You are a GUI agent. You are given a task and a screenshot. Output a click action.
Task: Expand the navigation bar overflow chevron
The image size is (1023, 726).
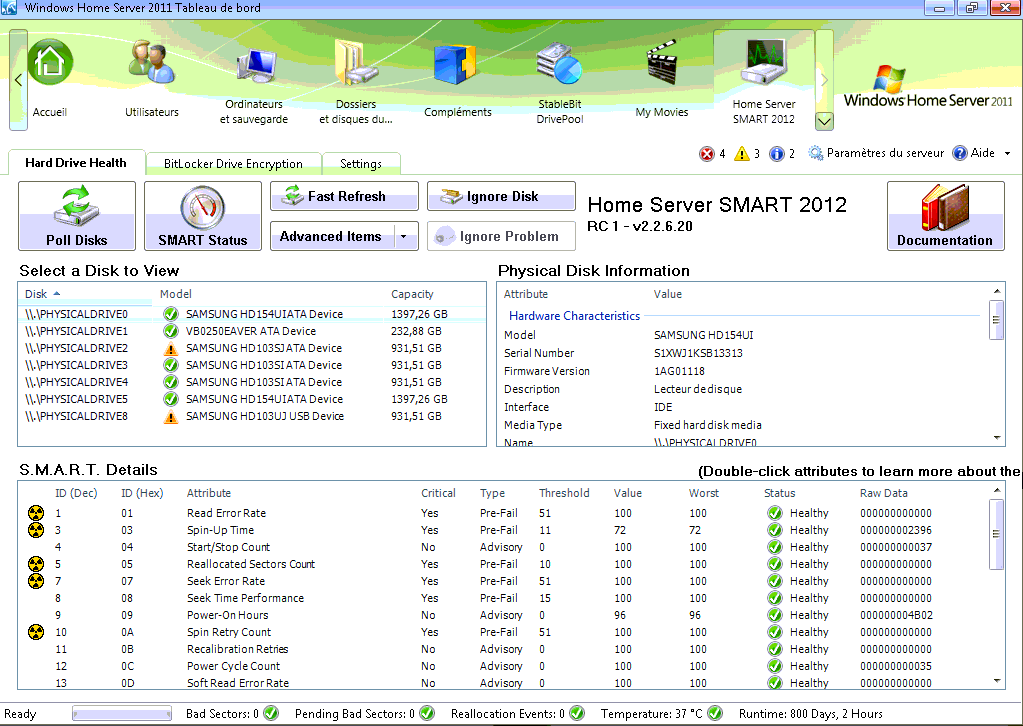824,121
